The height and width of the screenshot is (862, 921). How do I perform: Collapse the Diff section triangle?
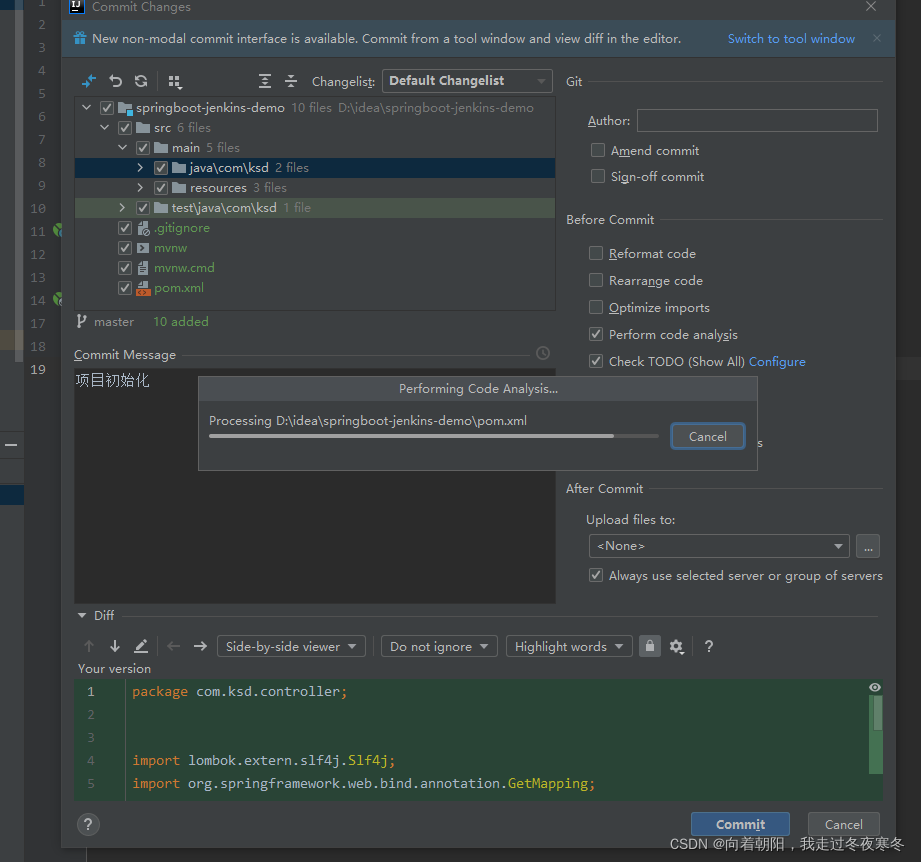tap(82, 615)
